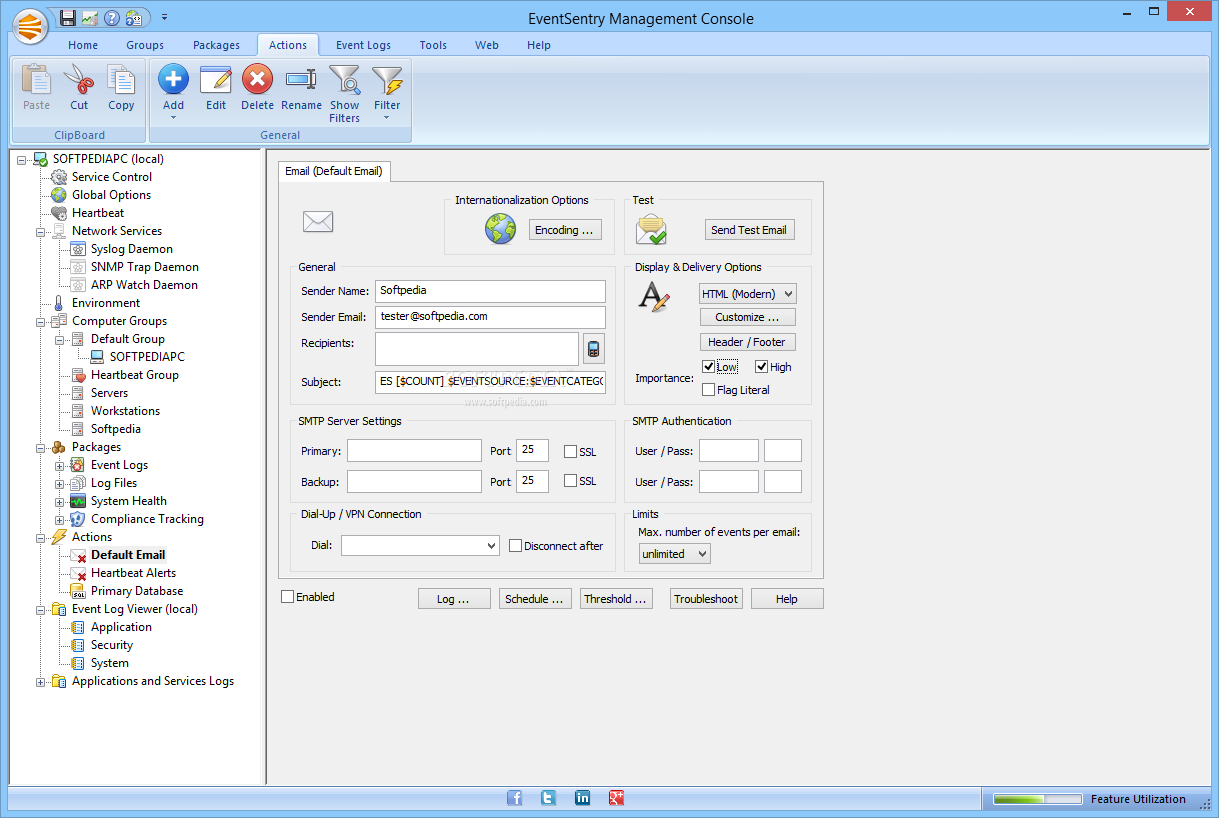Click the Threshold ... button
Screen dimensions: 1219x818
618,598
